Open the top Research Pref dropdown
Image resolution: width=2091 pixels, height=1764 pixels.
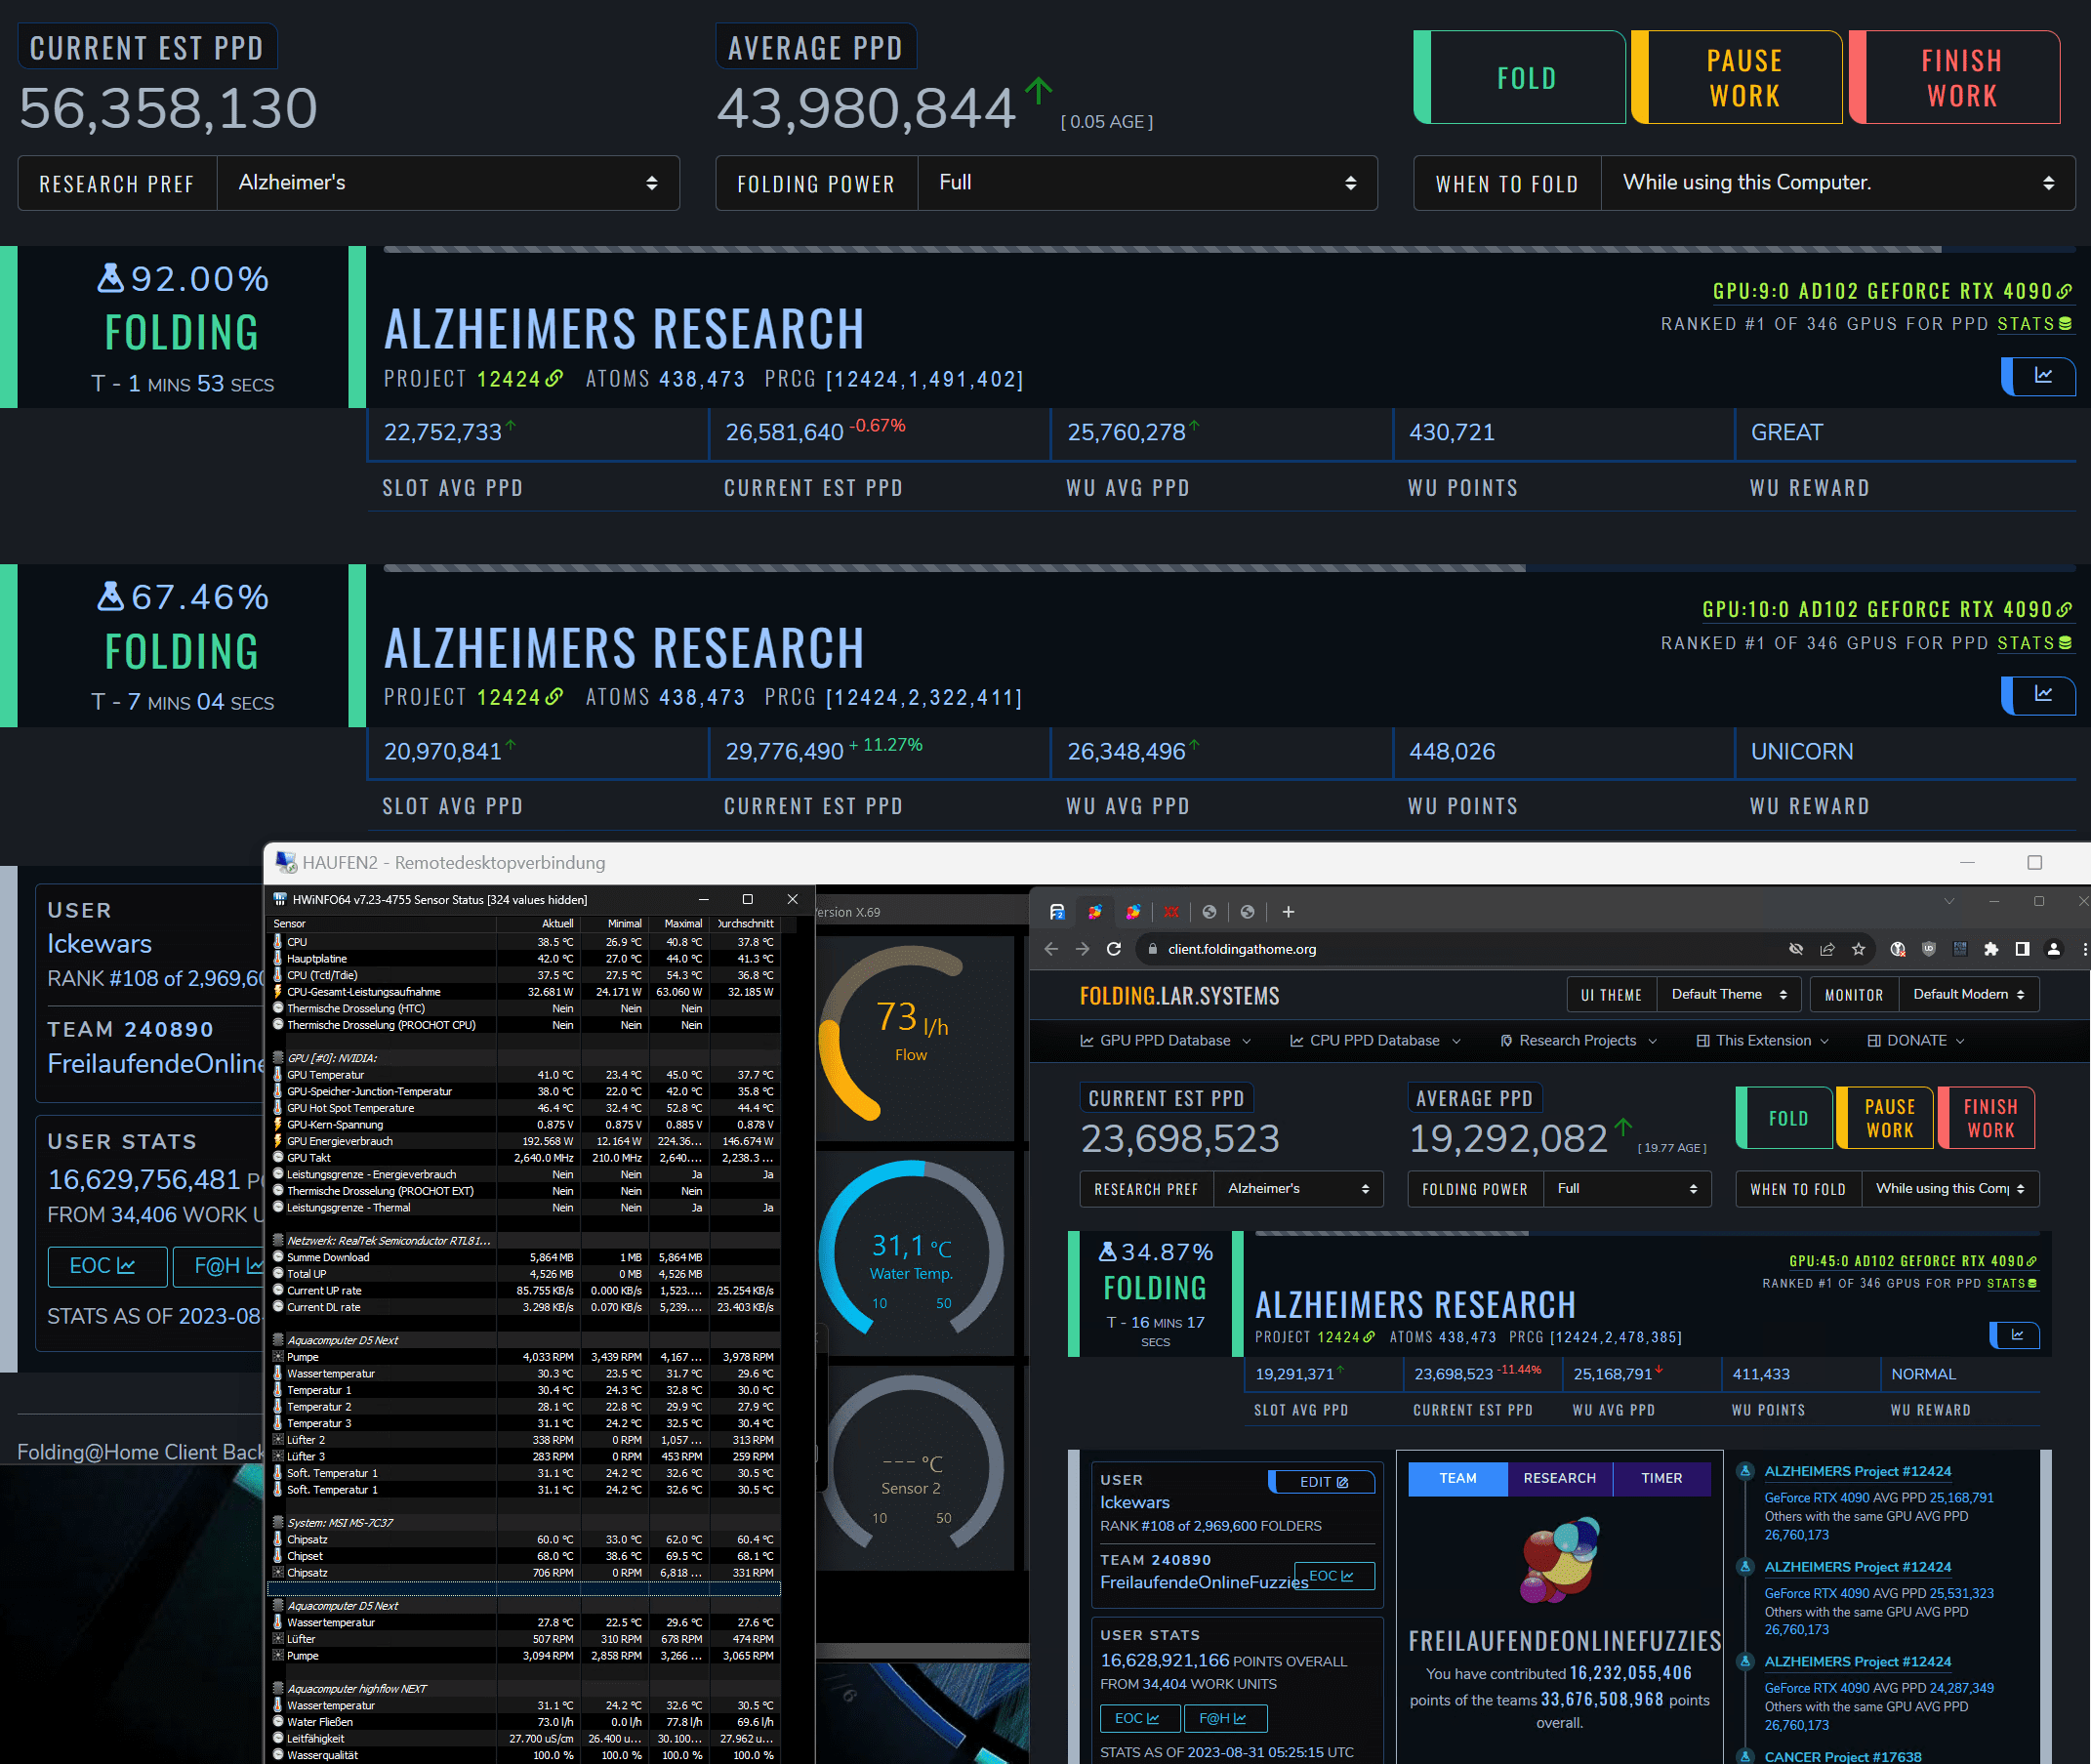pyautogui.click(x=447, y=183)
